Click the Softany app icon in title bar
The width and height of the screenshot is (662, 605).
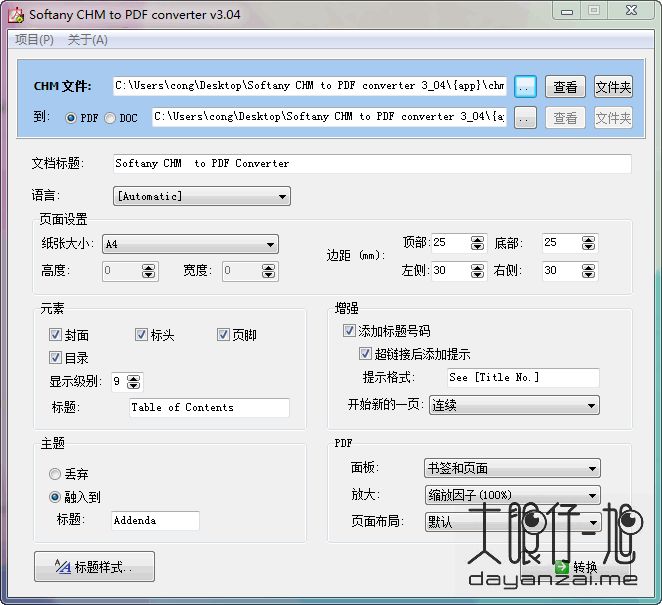tap(16, 15)
